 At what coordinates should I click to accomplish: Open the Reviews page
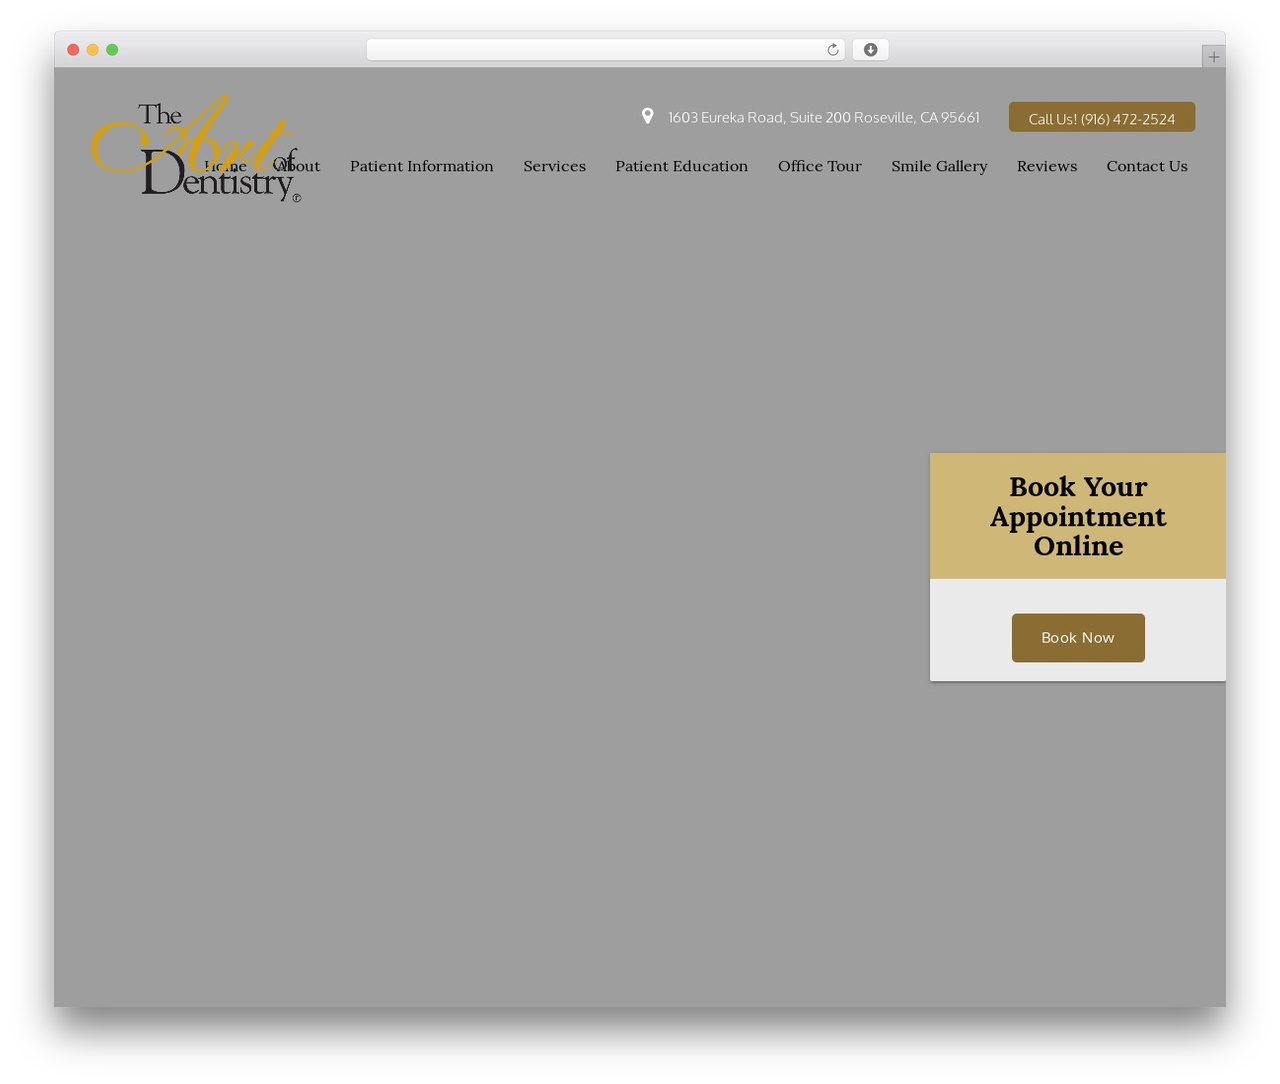(1047, 166)
